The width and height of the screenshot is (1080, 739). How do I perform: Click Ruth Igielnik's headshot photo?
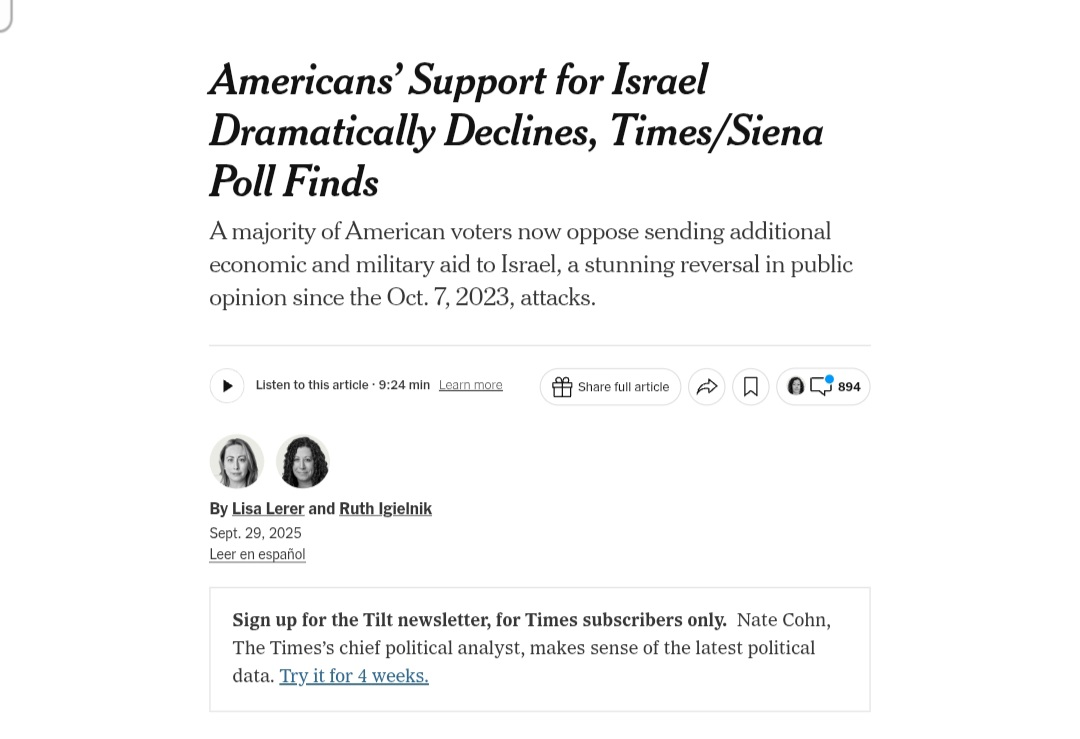tap(303, 461)
